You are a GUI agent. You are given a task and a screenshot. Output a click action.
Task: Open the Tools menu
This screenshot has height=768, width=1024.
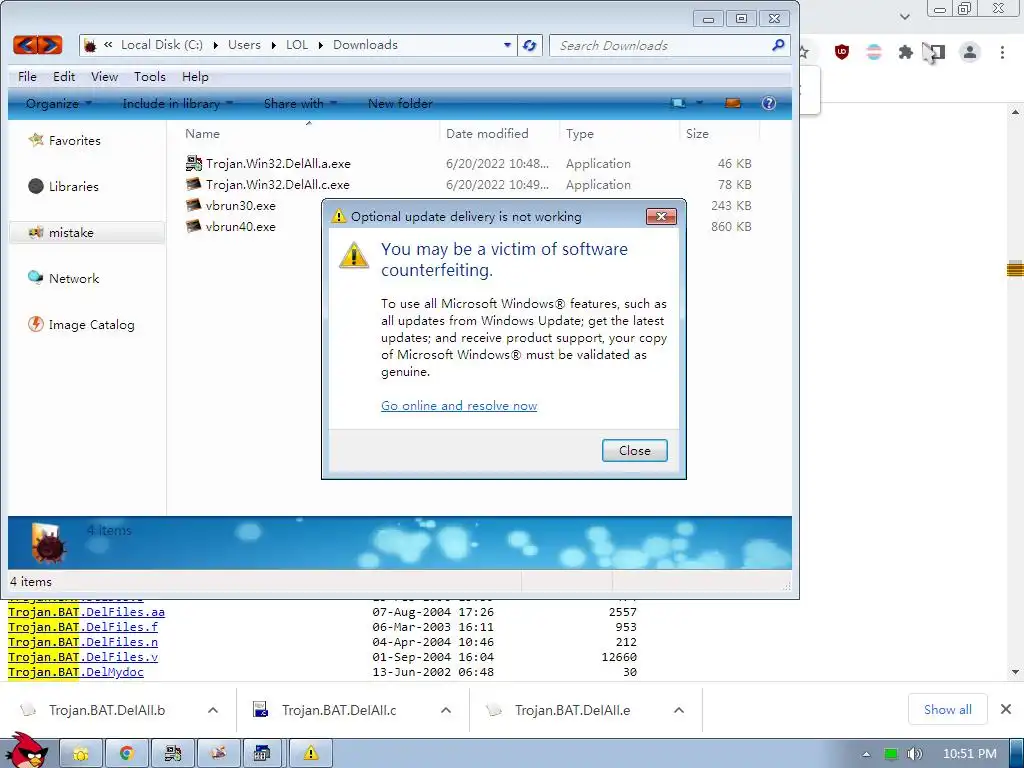pyautogui.click(x=150, y=76)
